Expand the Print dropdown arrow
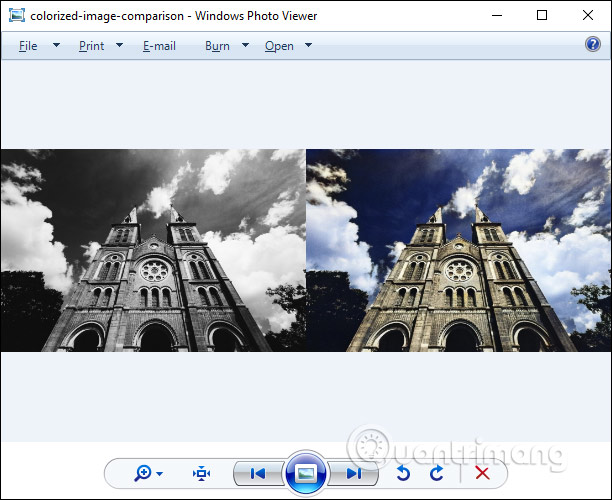This screenshot has height=500, width=612. point(119,45)
